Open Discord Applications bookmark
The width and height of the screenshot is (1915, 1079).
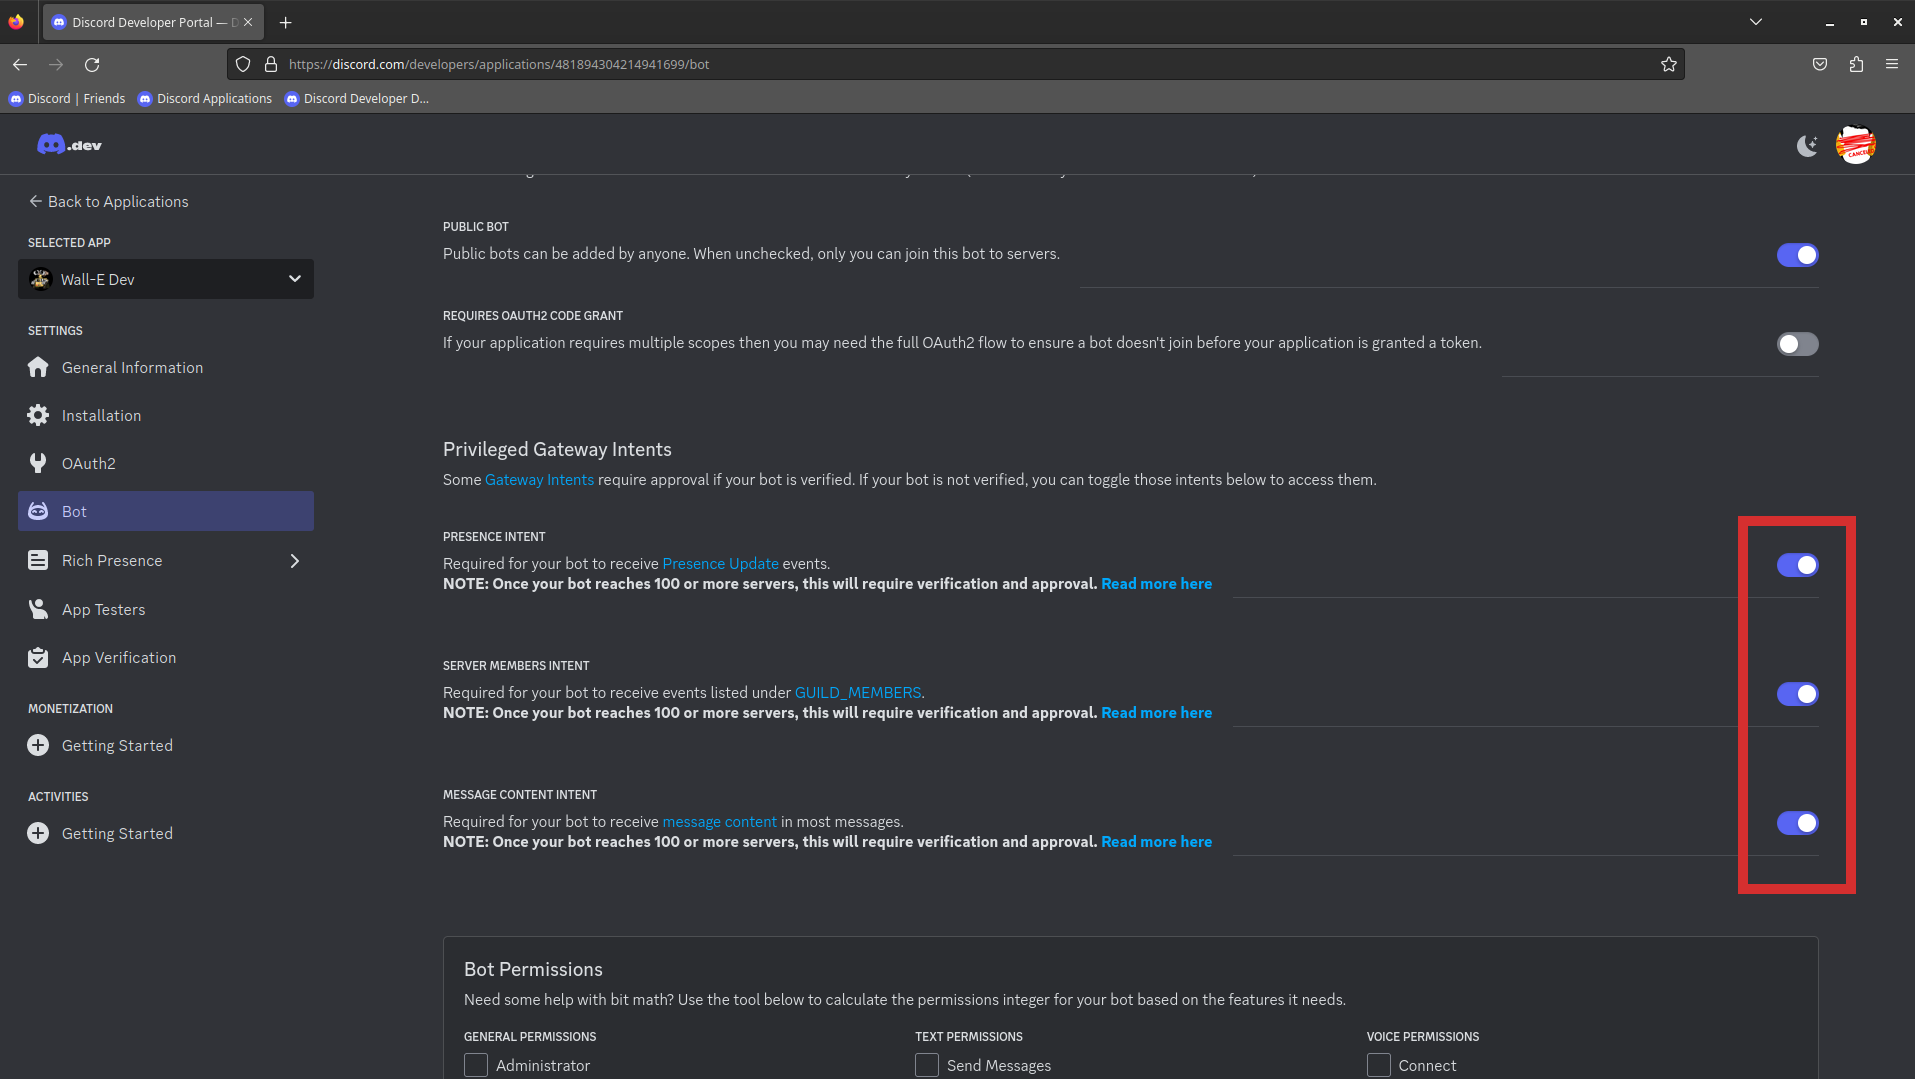[x=205, y=98]
